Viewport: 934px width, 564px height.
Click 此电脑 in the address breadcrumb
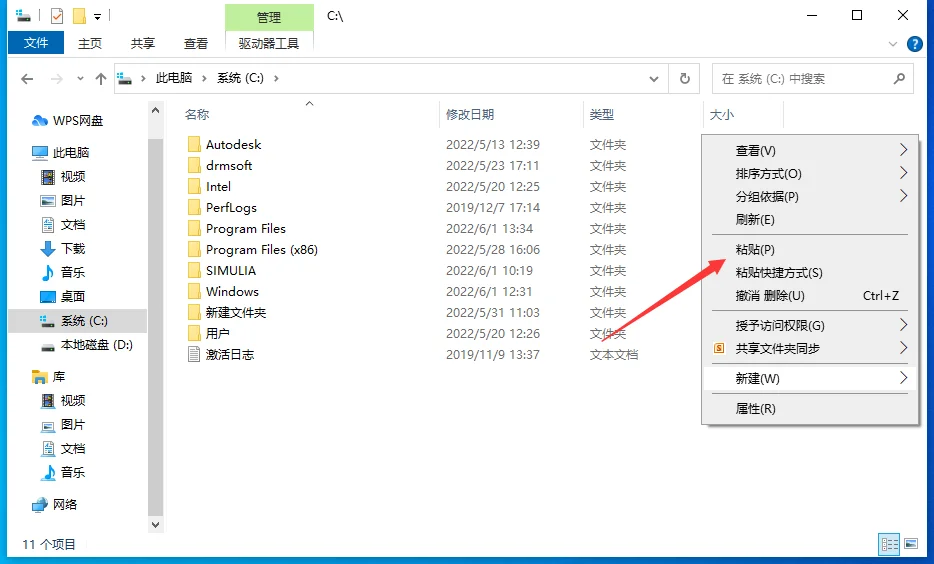174,78
